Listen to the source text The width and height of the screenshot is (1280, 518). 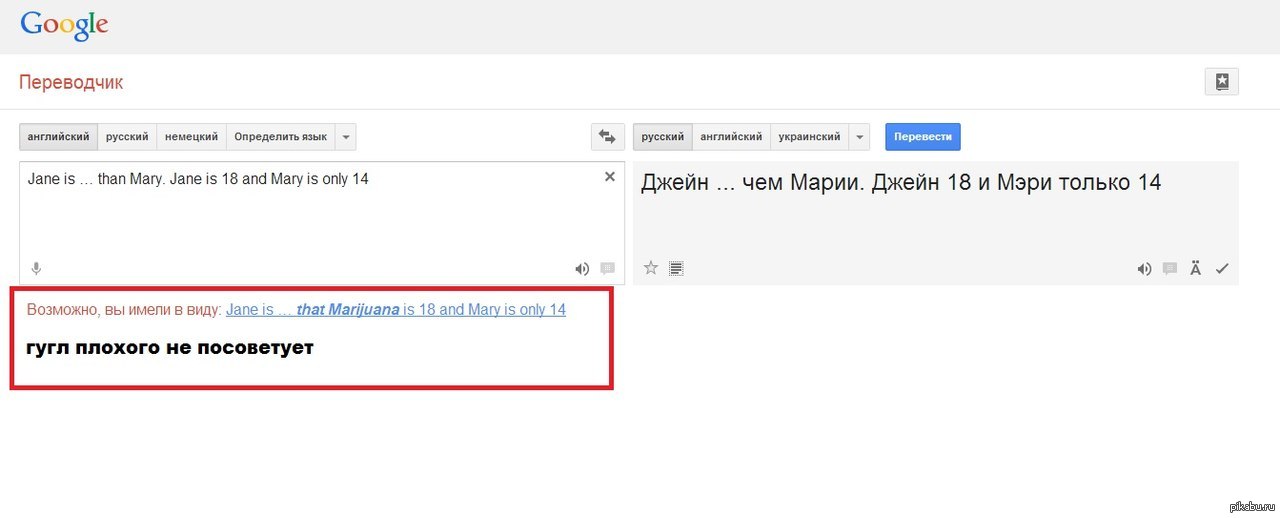click(582, 268)
